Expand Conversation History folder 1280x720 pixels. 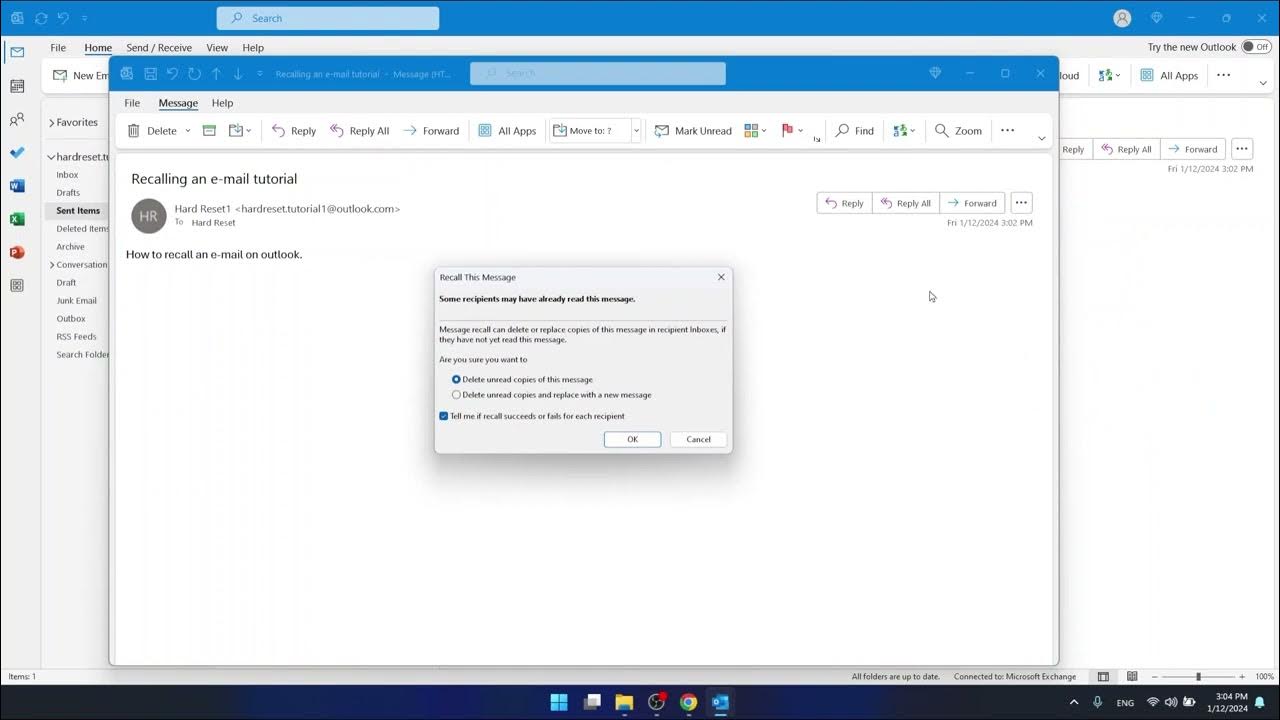click(x=50, y=264)
